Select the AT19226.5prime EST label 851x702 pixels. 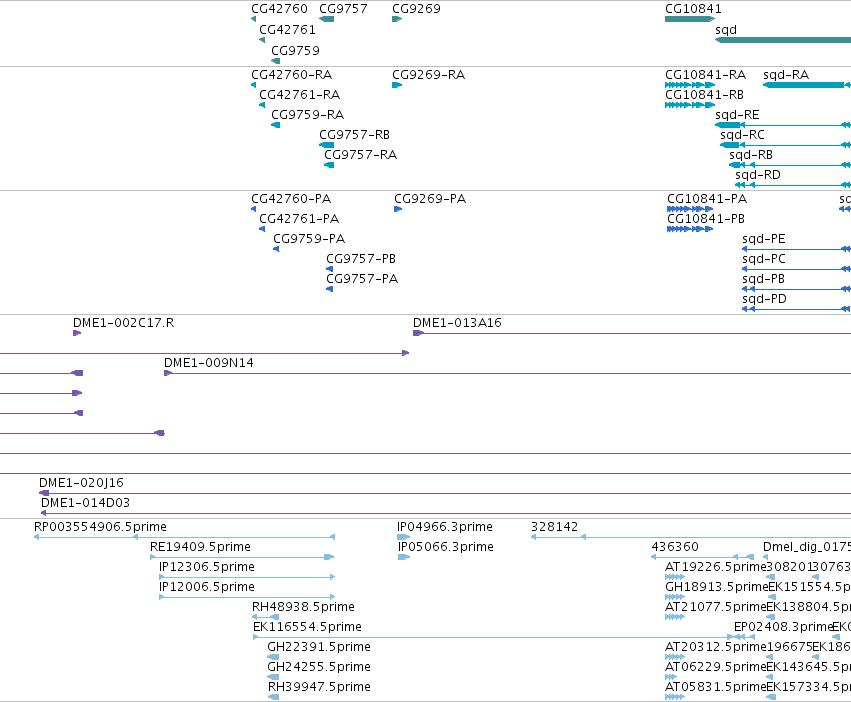715,567
